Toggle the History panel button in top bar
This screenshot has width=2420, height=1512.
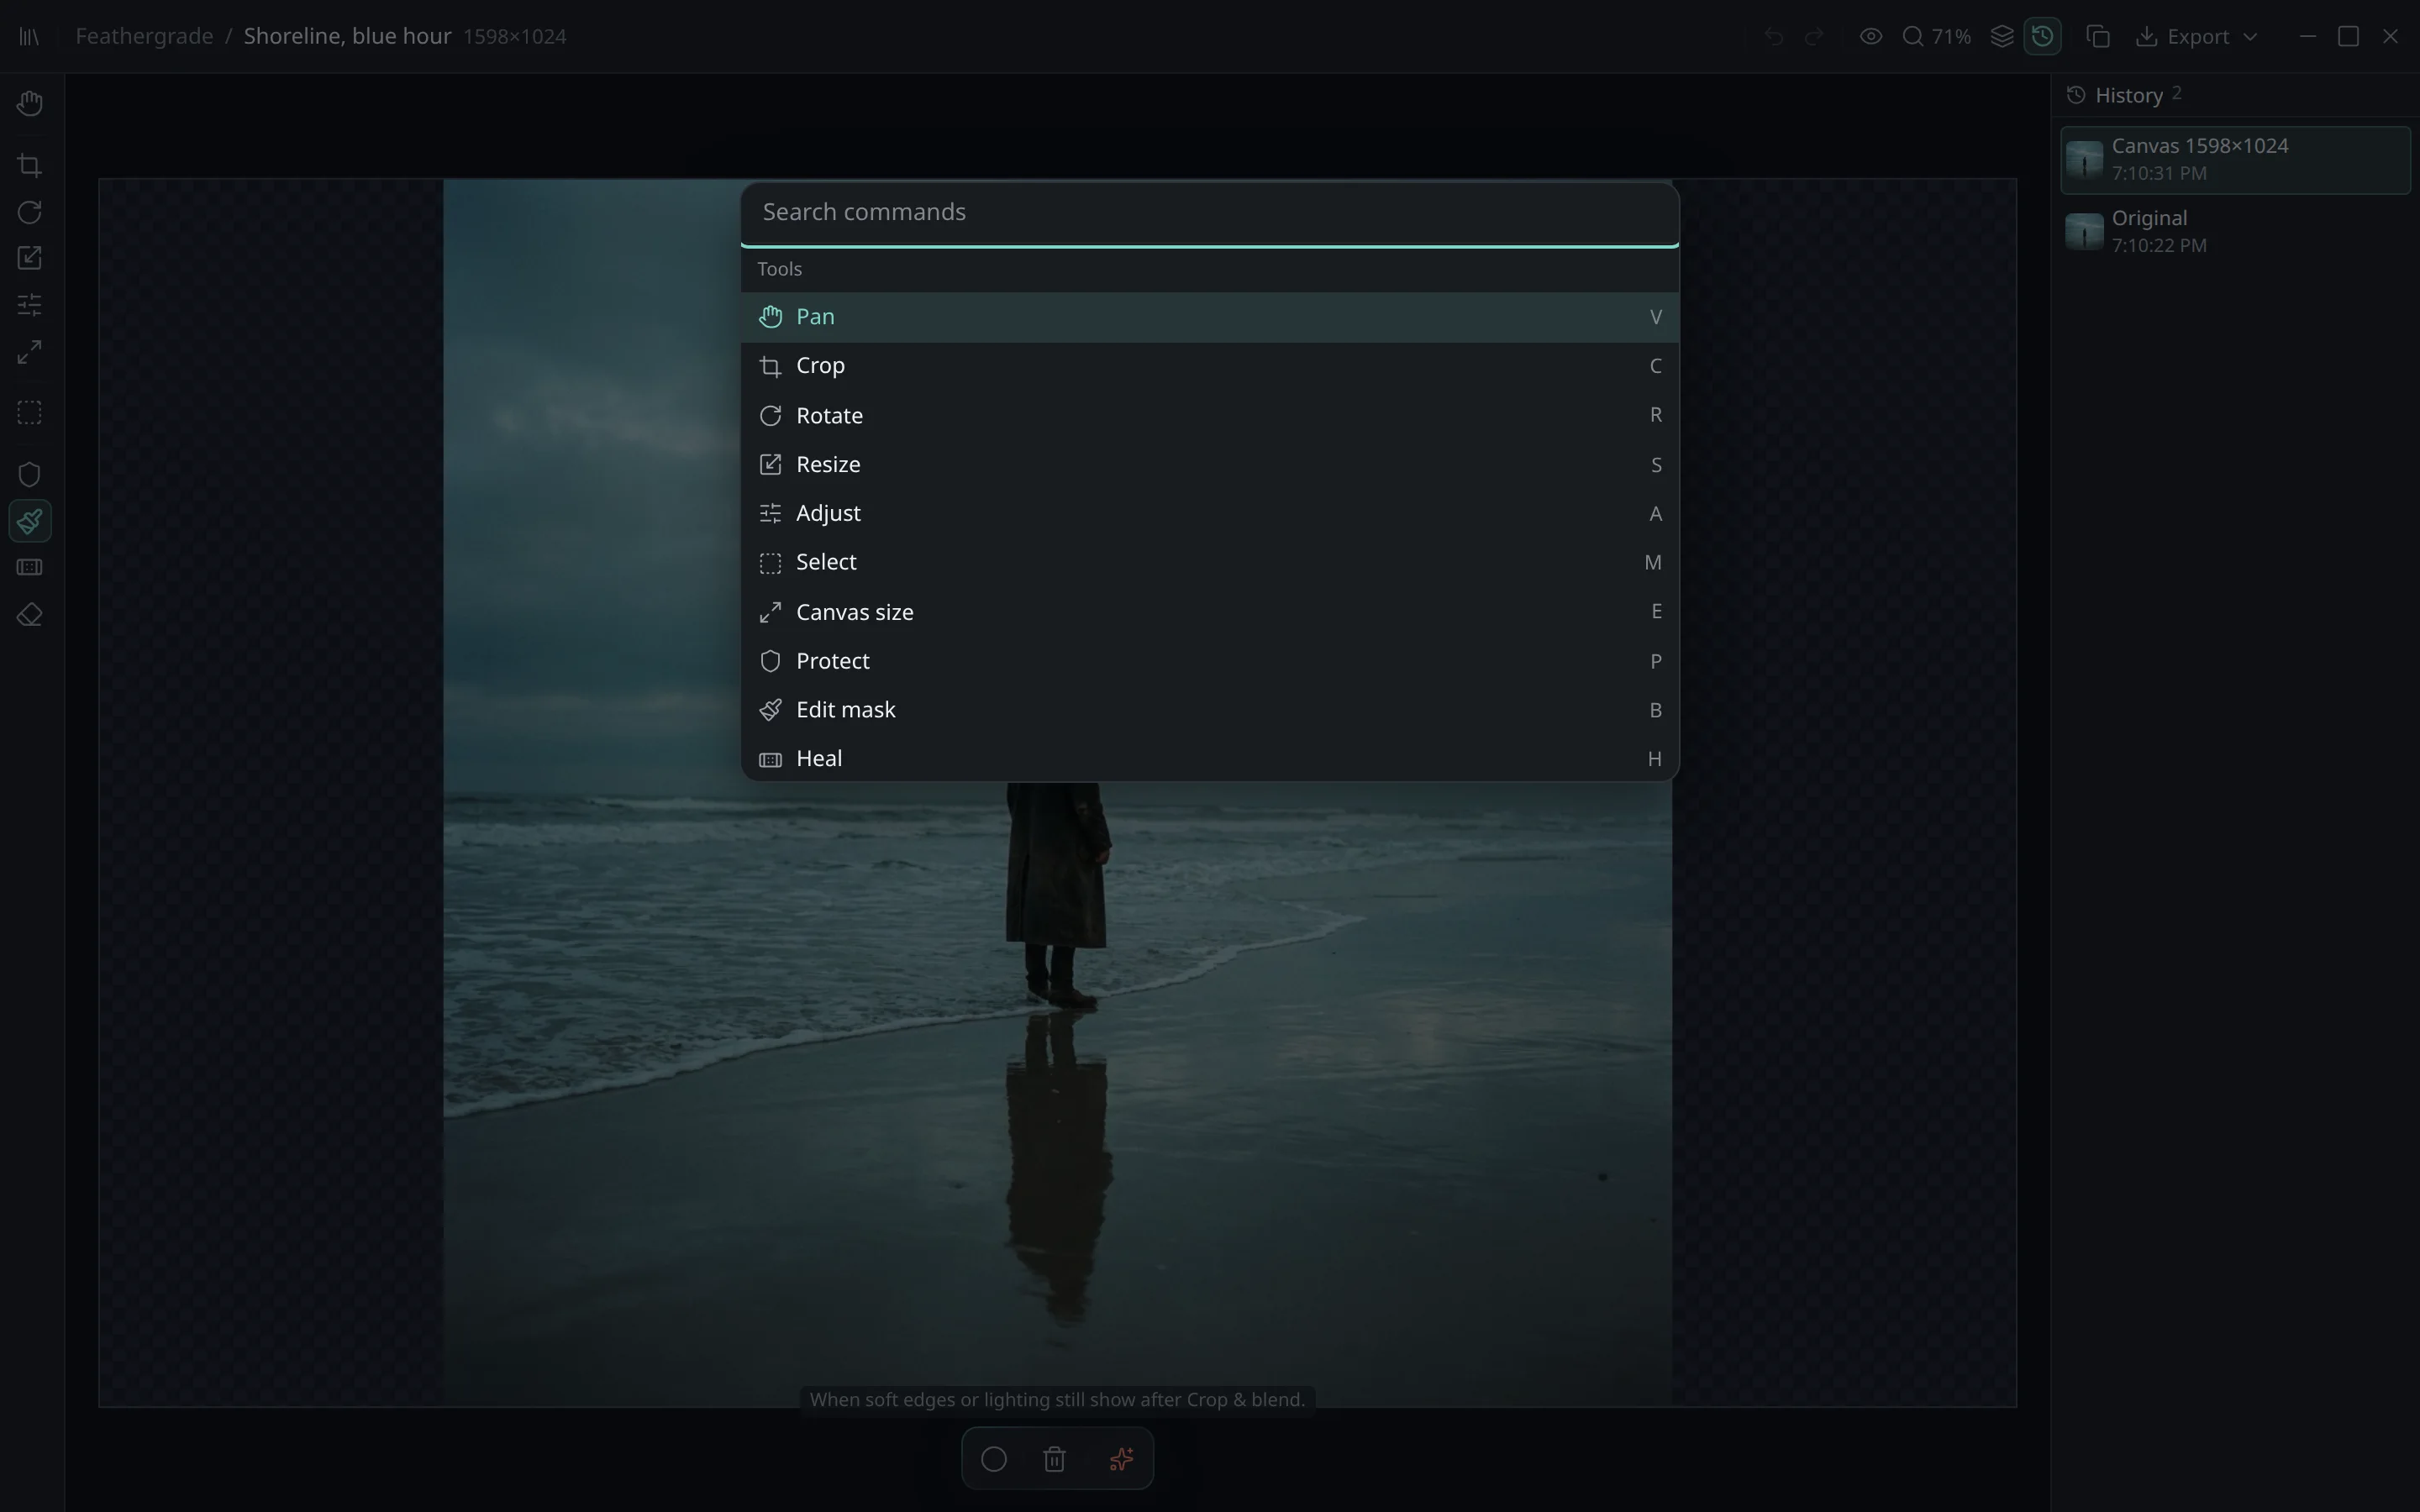[2043, 36]
